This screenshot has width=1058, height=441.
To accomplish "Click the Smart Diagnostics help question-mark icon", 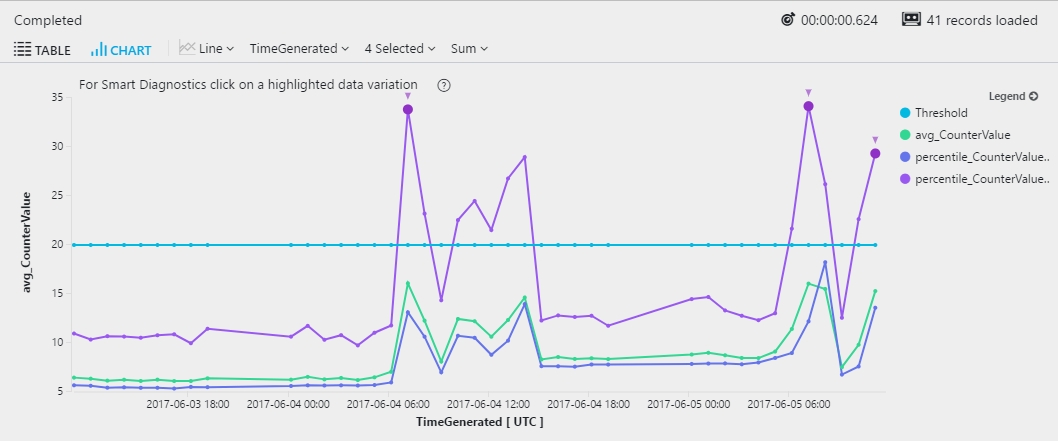I will [x=443, y=85].
